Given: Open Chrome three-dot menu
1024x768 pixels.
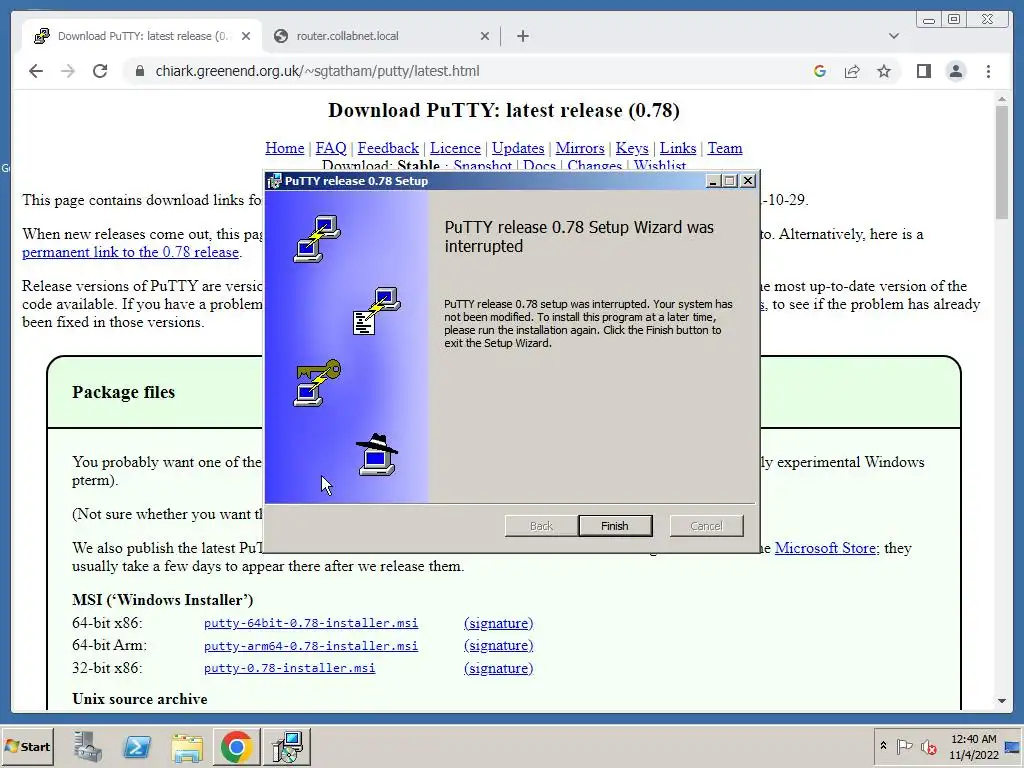Looking at the screenshot, I should click(988, 71).
